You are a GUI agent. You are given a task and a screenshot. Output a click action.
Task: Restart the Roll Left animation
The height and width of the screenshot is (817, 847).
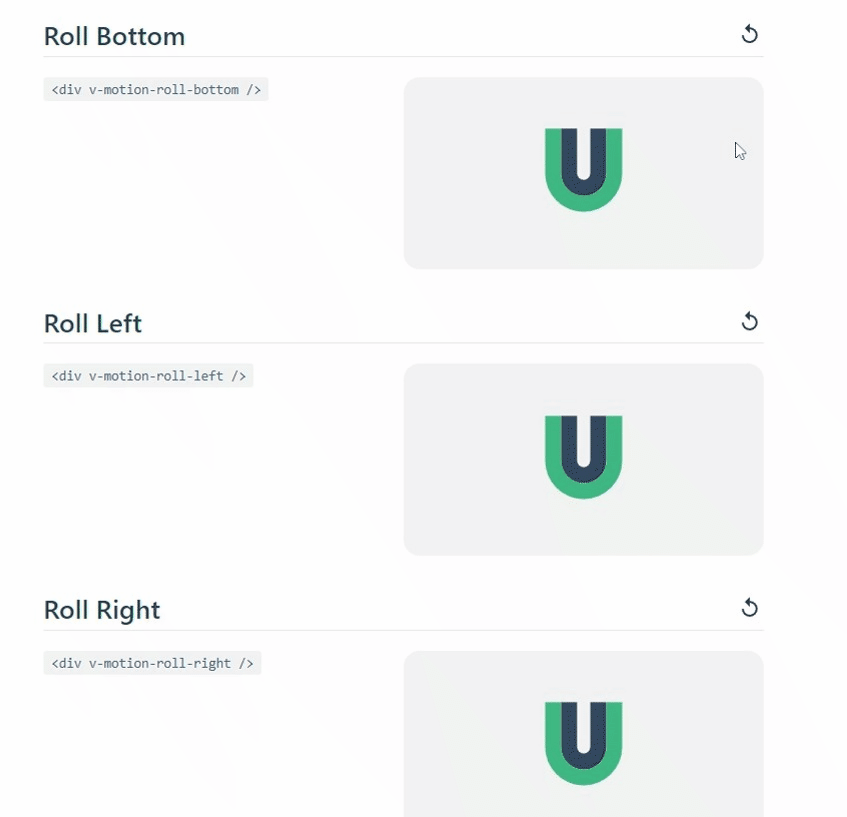tap(749, 321)
